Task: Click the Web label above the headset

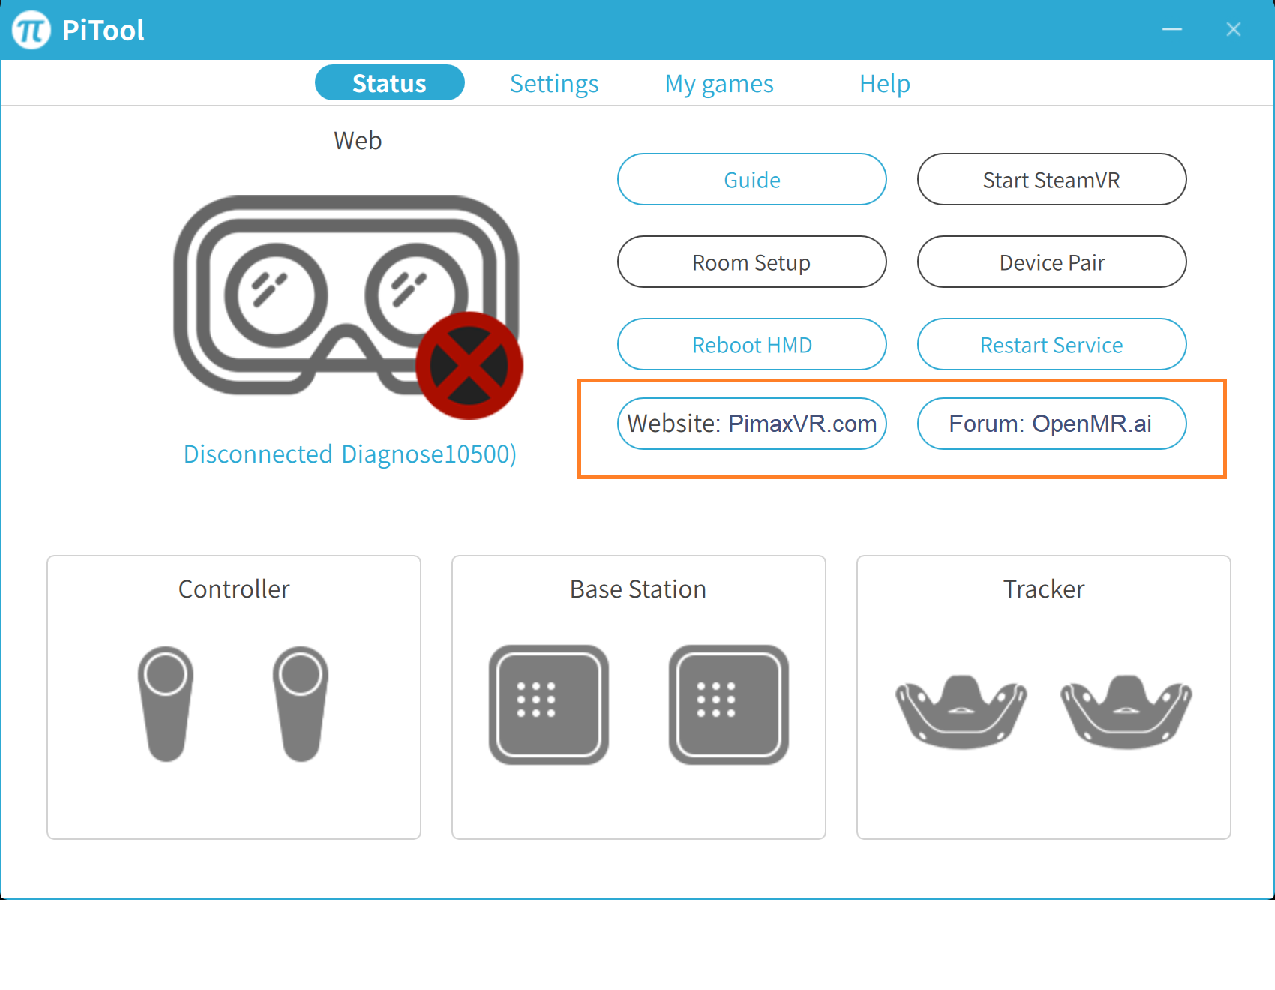Action: [358, 141]
